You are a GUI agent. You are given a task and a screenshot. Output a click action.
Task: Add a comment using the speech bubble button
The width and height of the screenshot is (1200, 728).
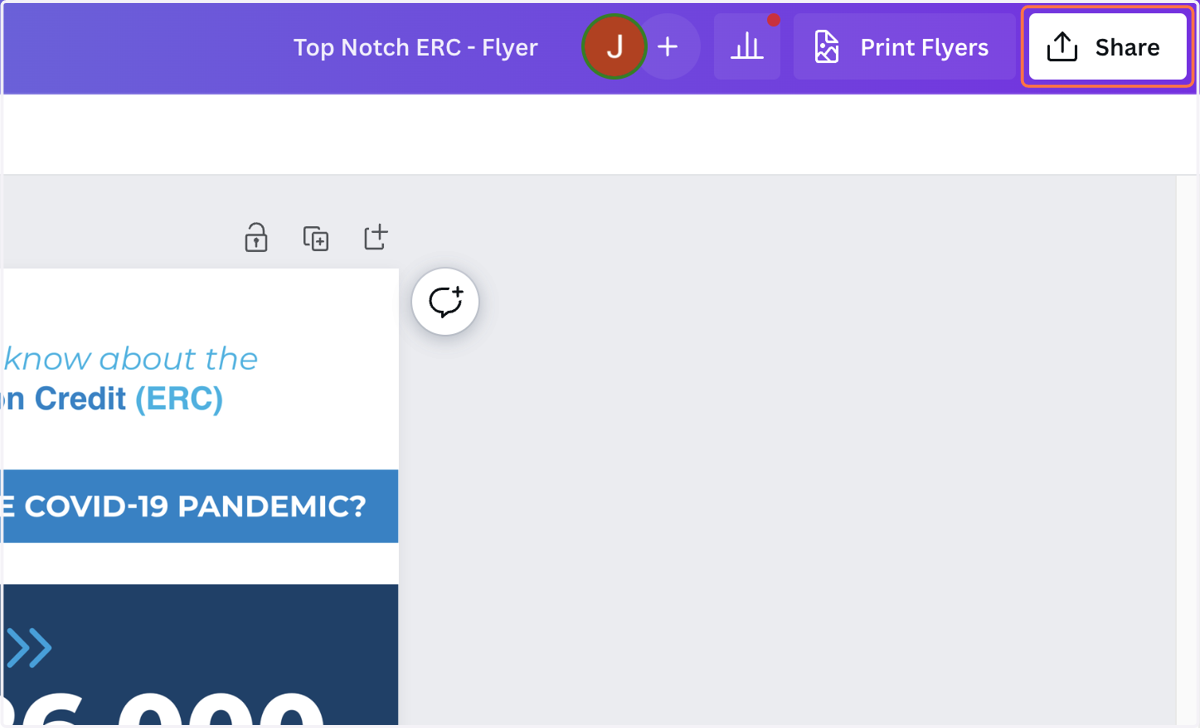coord(445,301)
